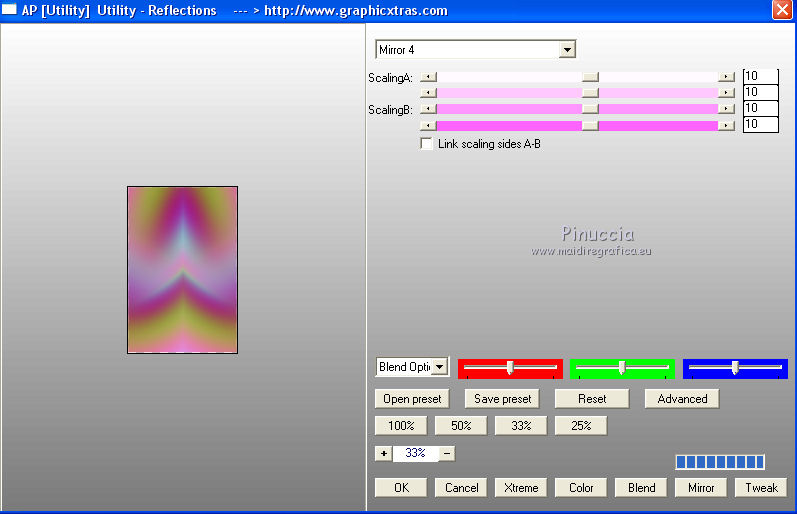The width and height of the screenshot is (797, 514).
Task: Click the minus zoom-out button
Action: [447, 453]
